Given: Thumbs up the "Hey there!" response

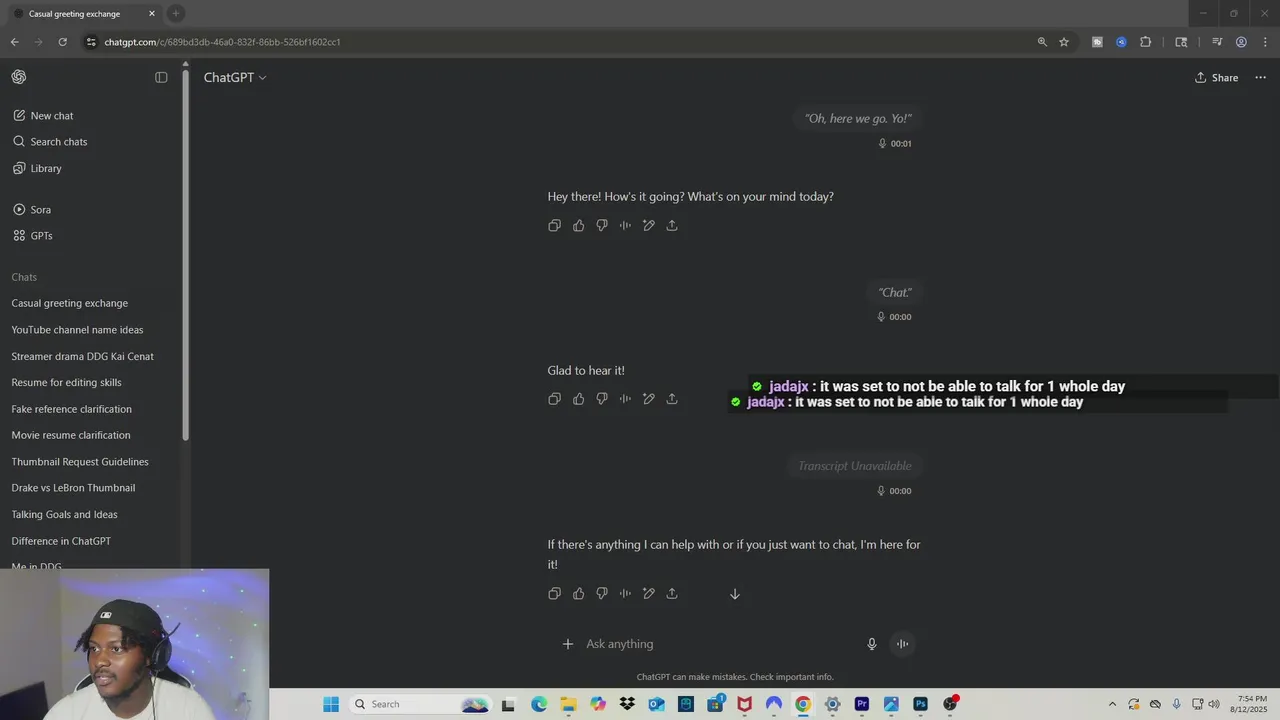Looking at the screenshot, I should point(578,226).
